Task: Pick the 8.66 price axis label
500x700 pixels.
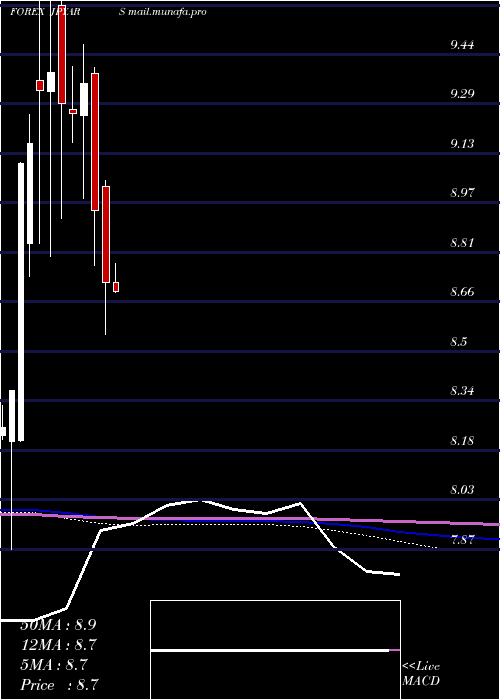Action: 462,292
